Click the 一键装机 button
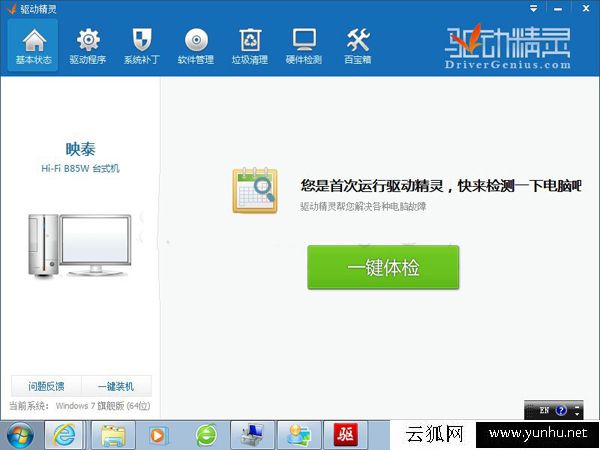The image size is (600, 450). click(x=116, y=386)
